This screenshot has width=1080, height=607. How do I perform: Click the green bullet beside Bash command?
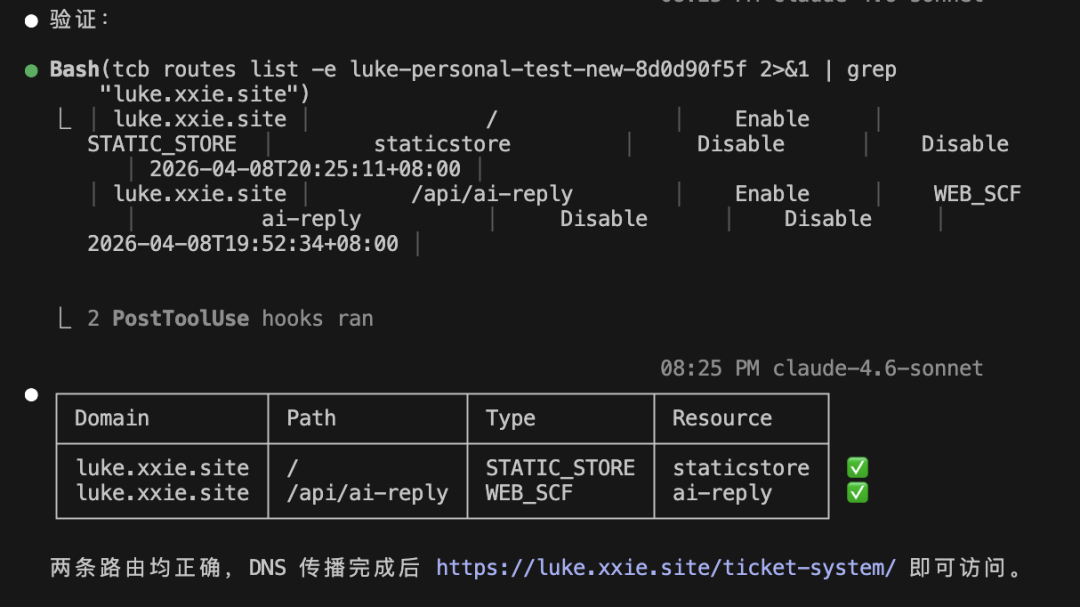point(31,70)
